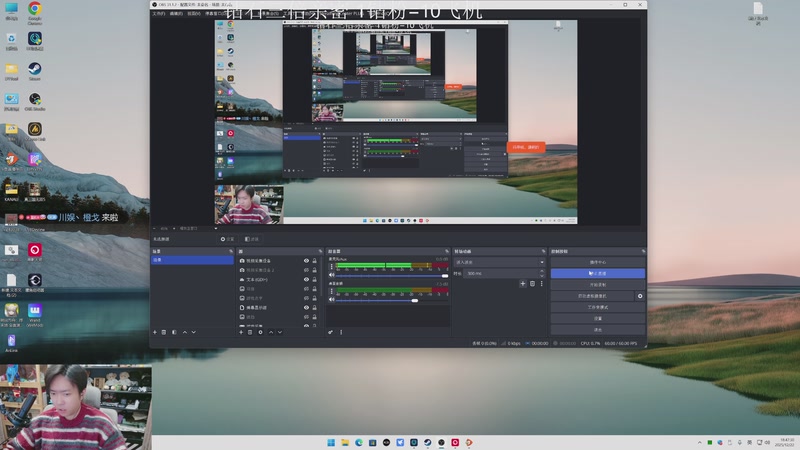
Task: Open the Wand desktop shortcut
Action: point(35,314)
